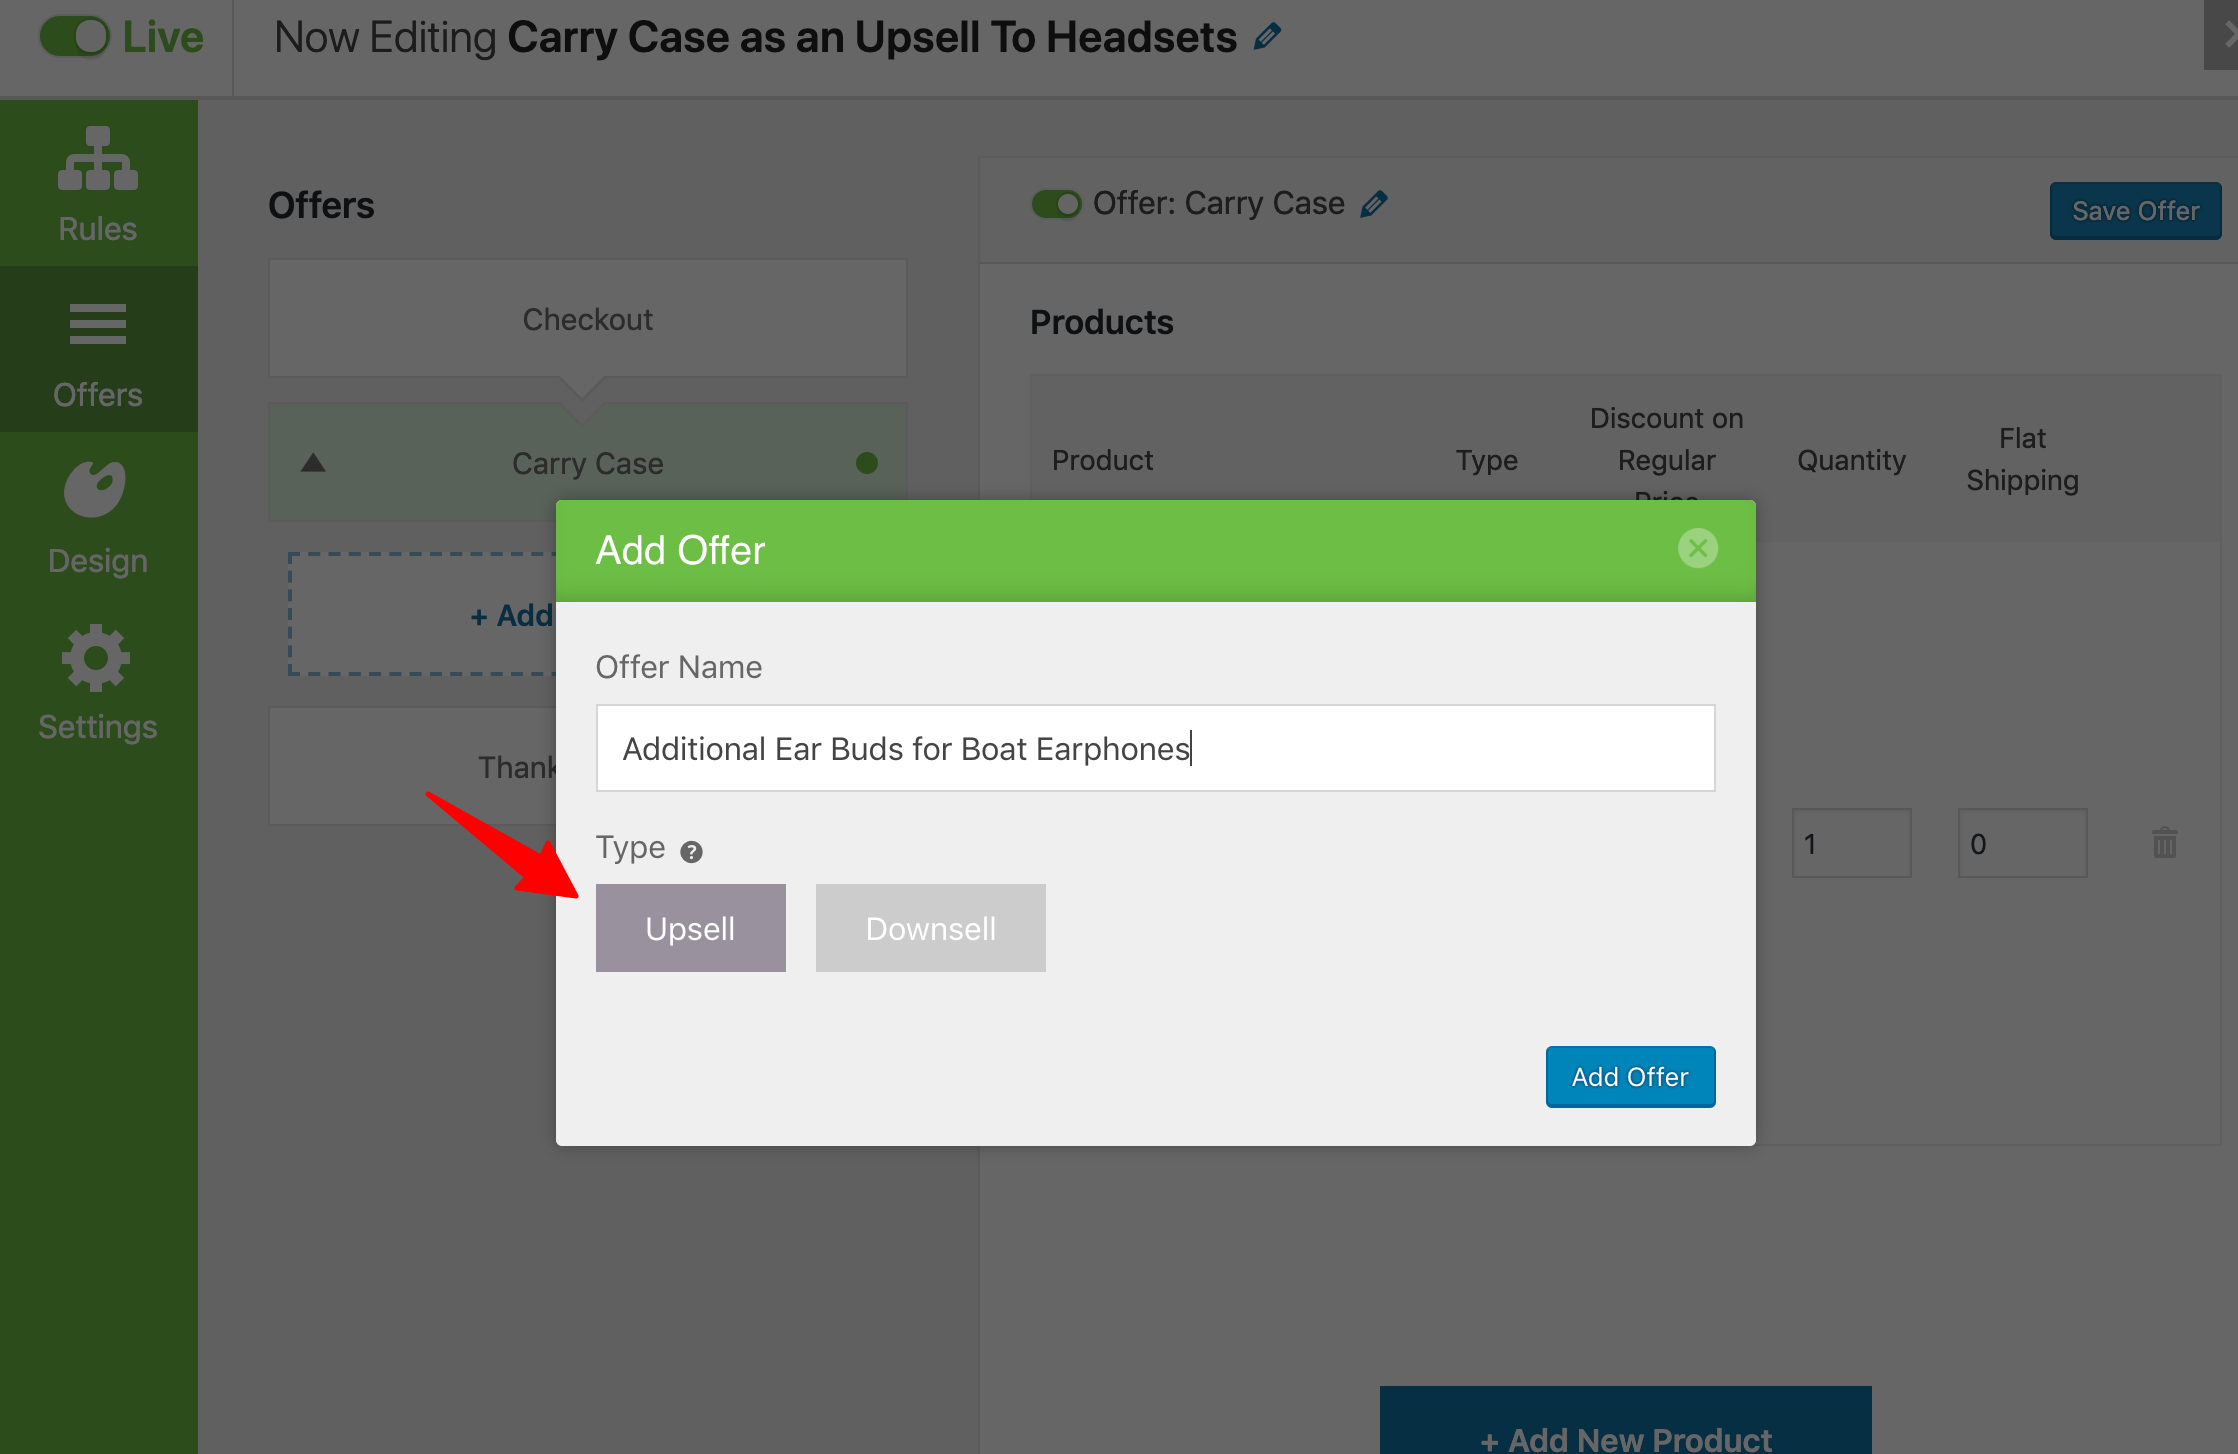This screenshot has width=2238, height=1454.
Task: Select Upsell offer type
Action: click(x=691, y=928)
